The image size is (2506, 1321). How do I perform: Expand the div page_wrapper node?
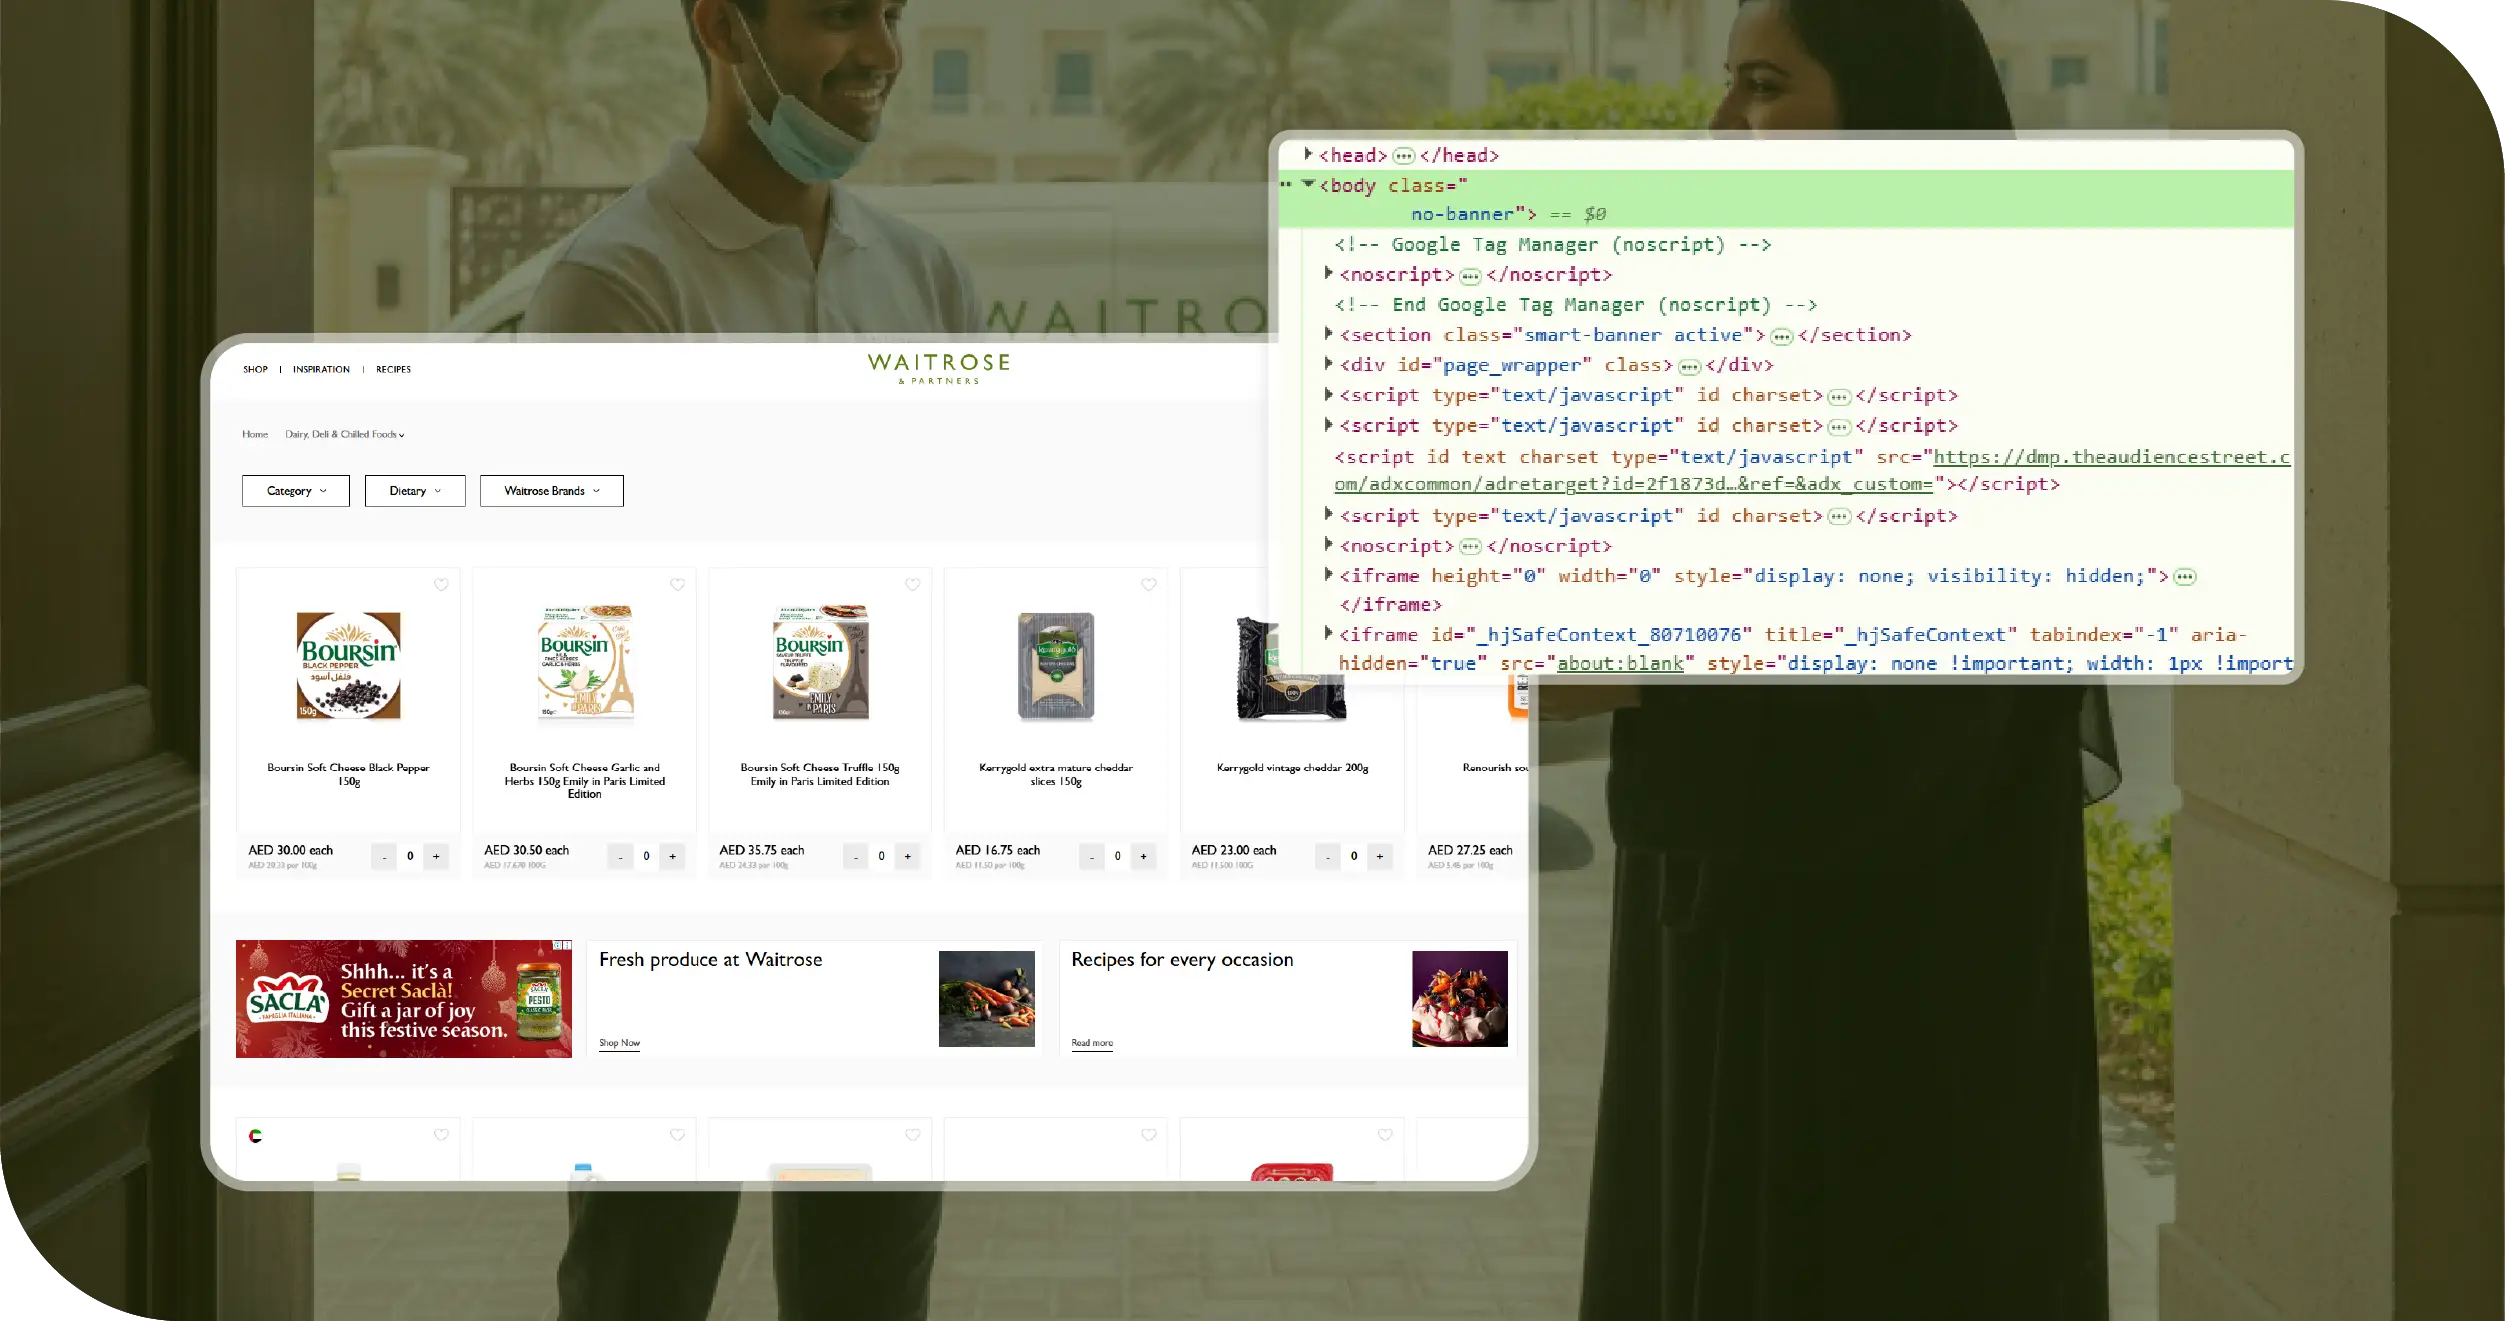click(x=1328, y=364)
